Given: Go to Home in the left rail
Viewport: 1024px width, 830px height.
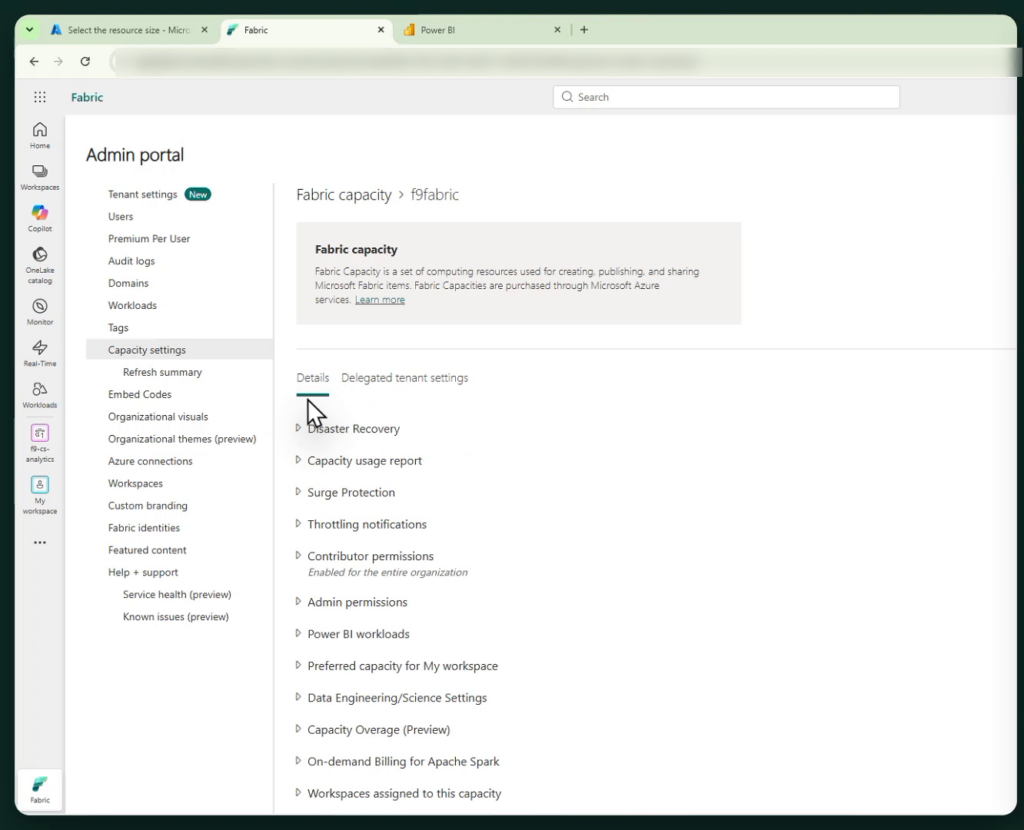Looking at the screenshot, I should (x=40, y=136).
